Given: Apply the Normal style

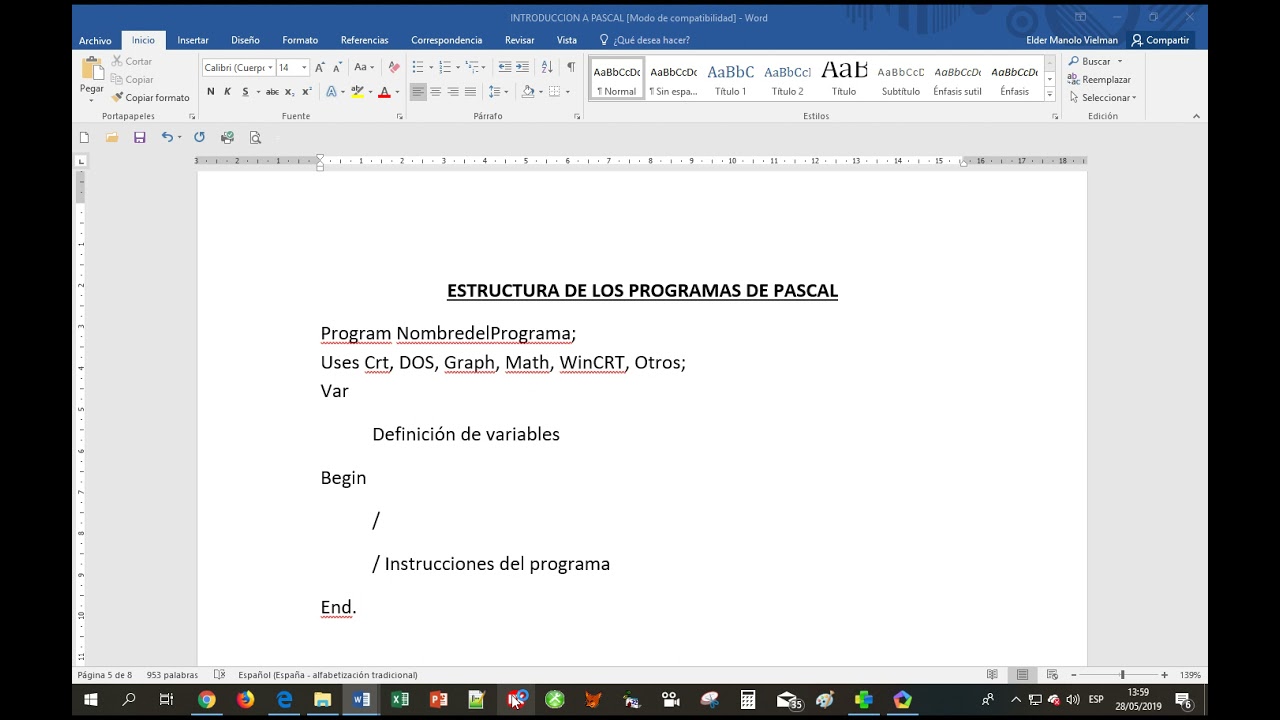Looking at the screenshot, I should 617,79.
